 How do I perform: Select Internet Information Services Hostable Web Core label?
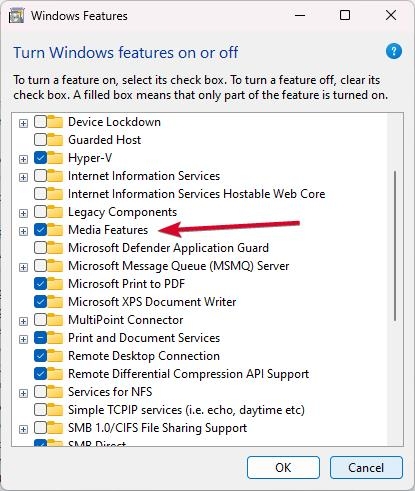pyautogui.click(x=197, y=194)
